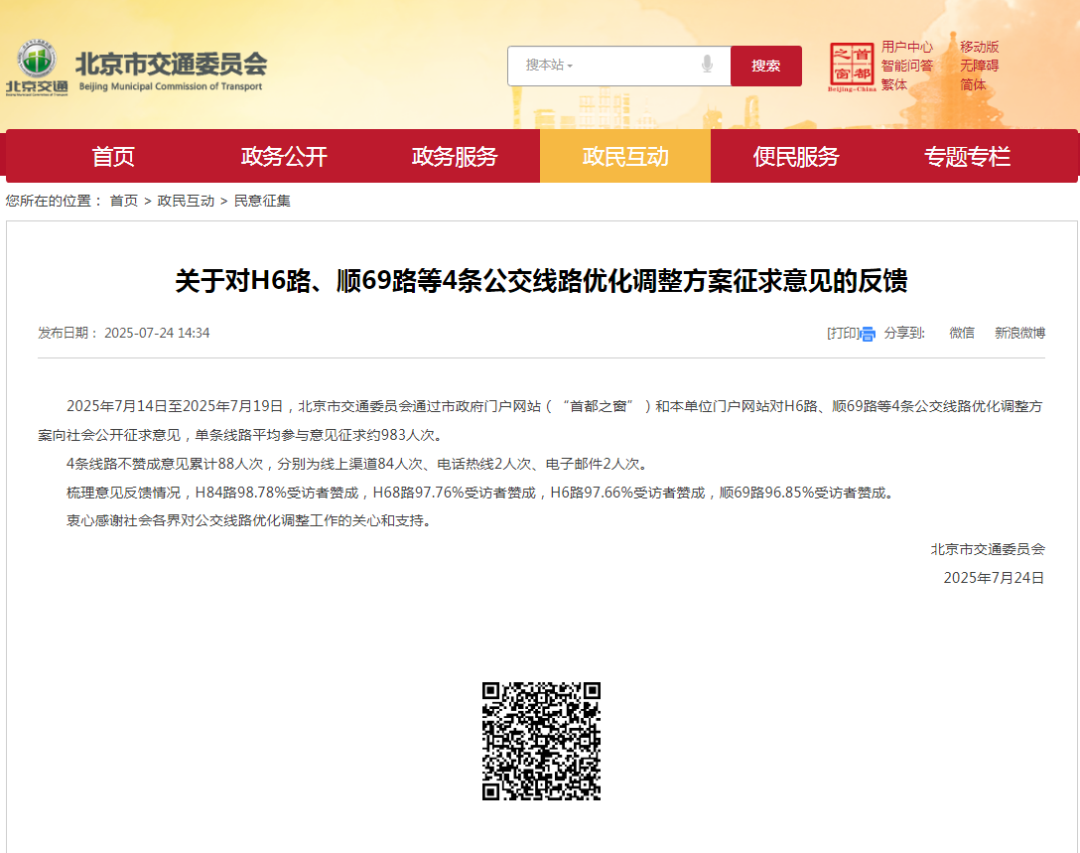
Task: Click the QR code image
Action: [x=541, y=741]
